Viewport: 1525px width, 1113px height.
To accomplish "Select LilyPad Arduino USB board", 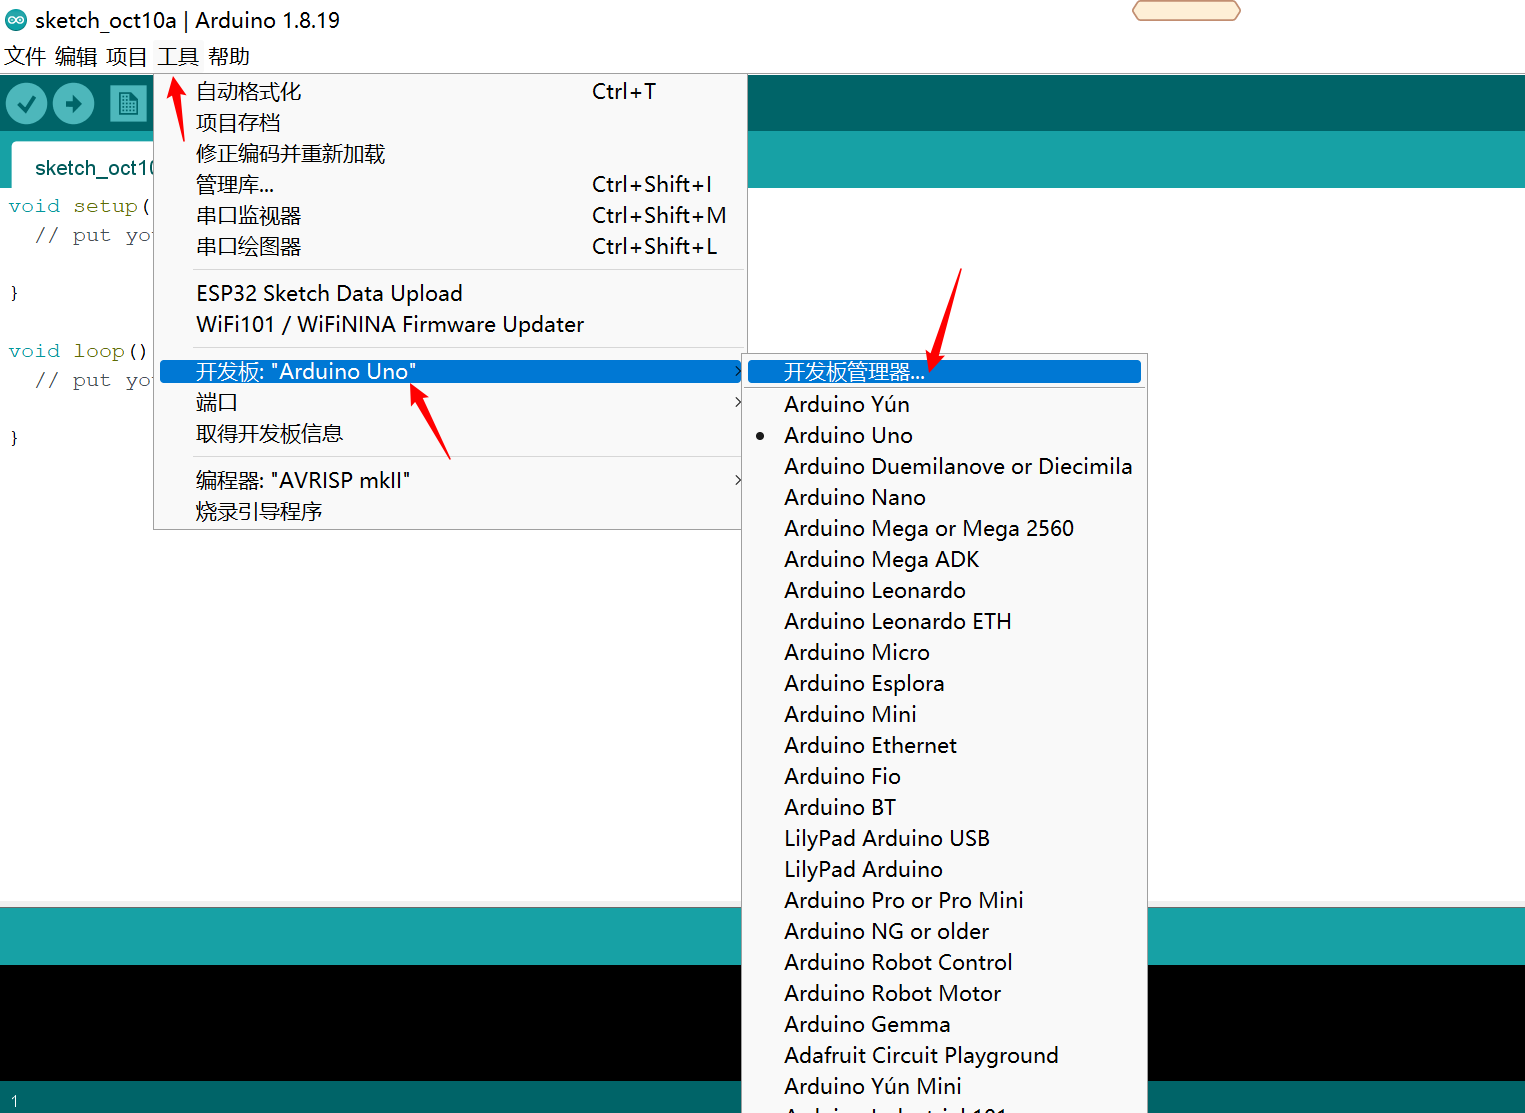I will 944,838.
